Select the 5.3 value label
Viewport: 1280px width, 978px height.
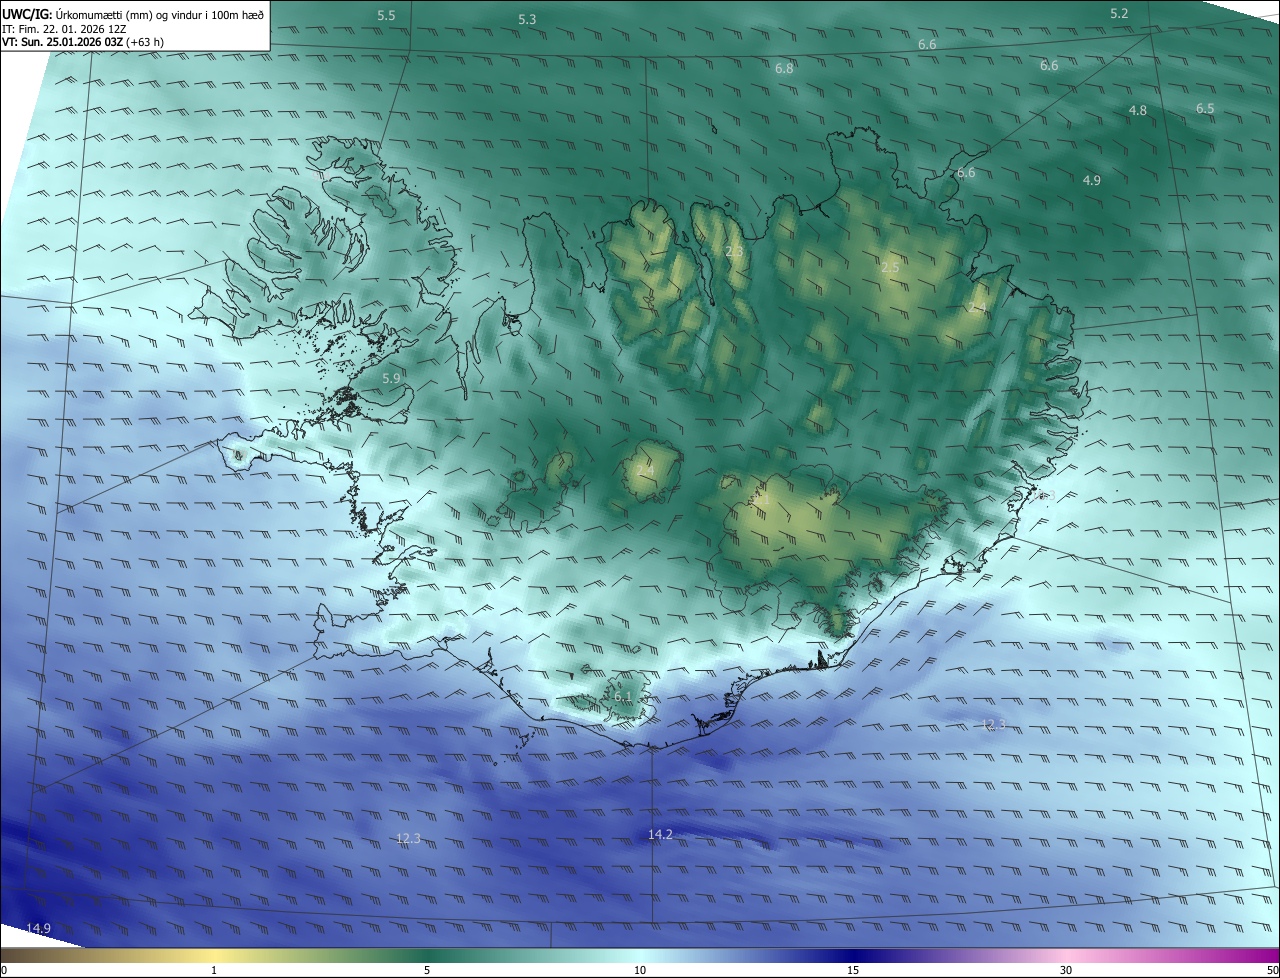(x=527, y=20)
